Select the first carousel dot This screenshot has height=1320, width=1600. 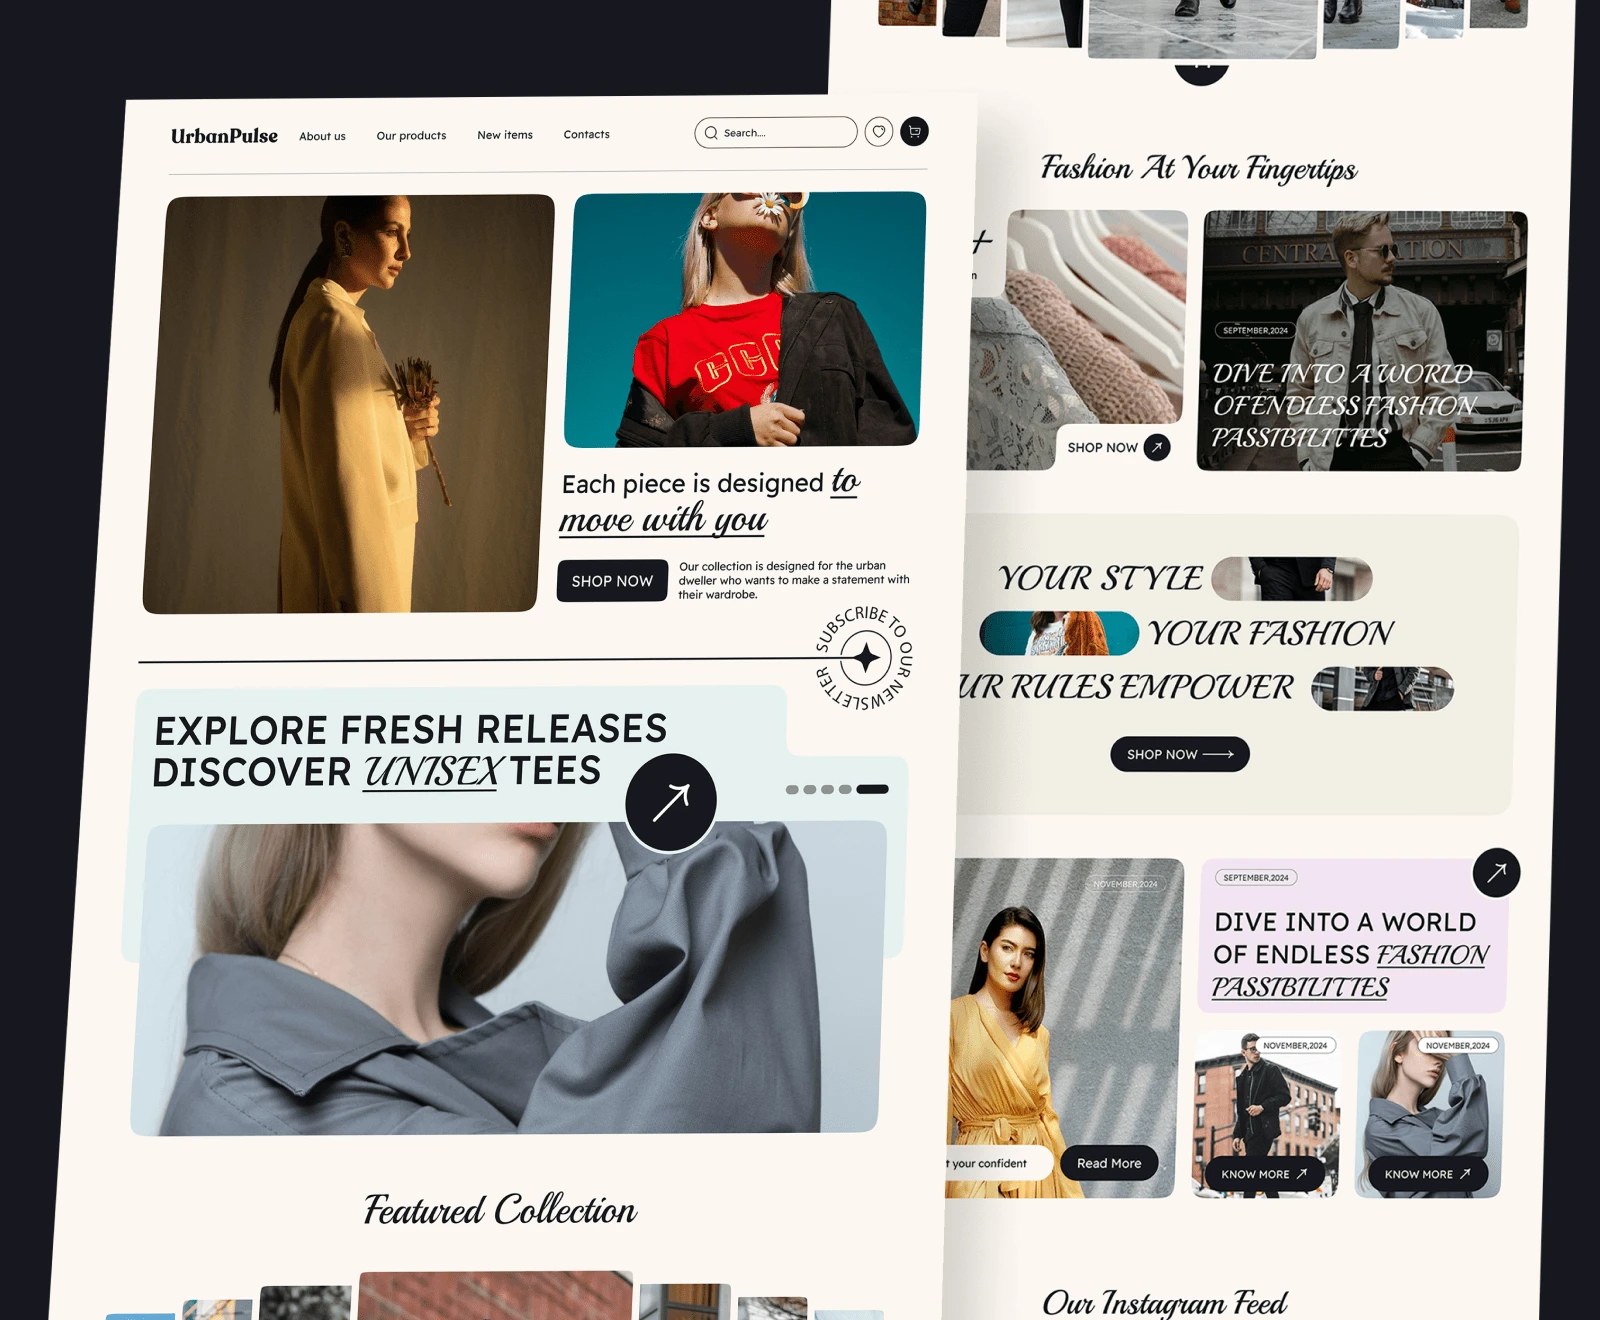pyautogui.click(x=792, y=790)
